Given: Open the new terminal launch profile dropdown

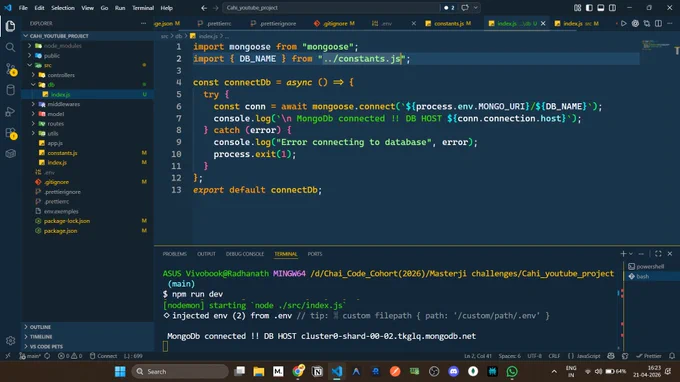Looking at the screenshot, I should coord(631,254).
